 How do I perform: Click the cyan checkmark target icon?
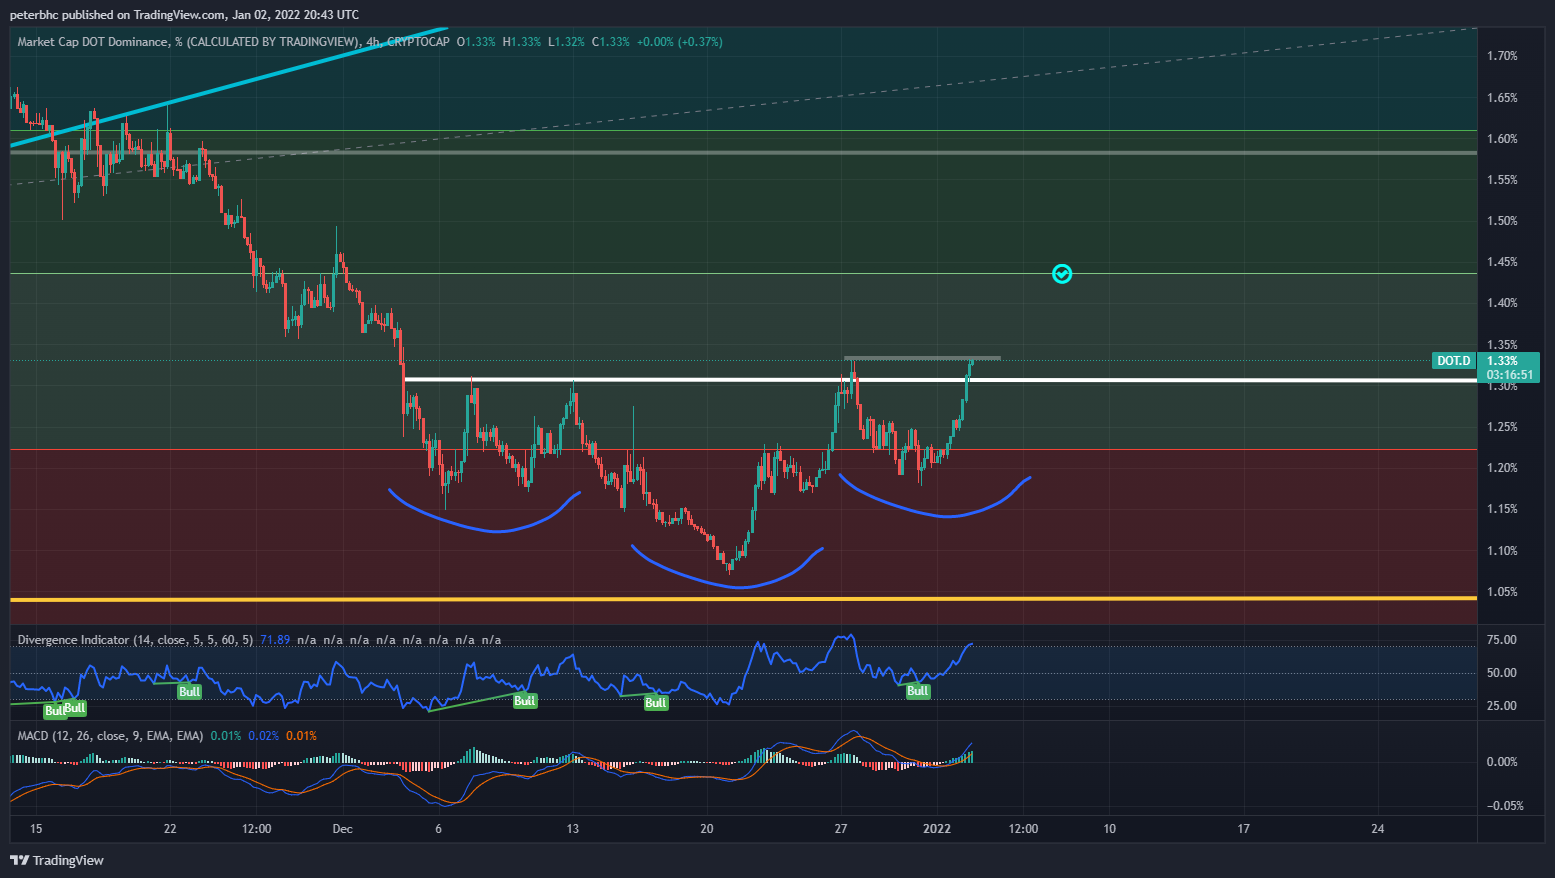pyautogui.click(x=1062, y=273)
